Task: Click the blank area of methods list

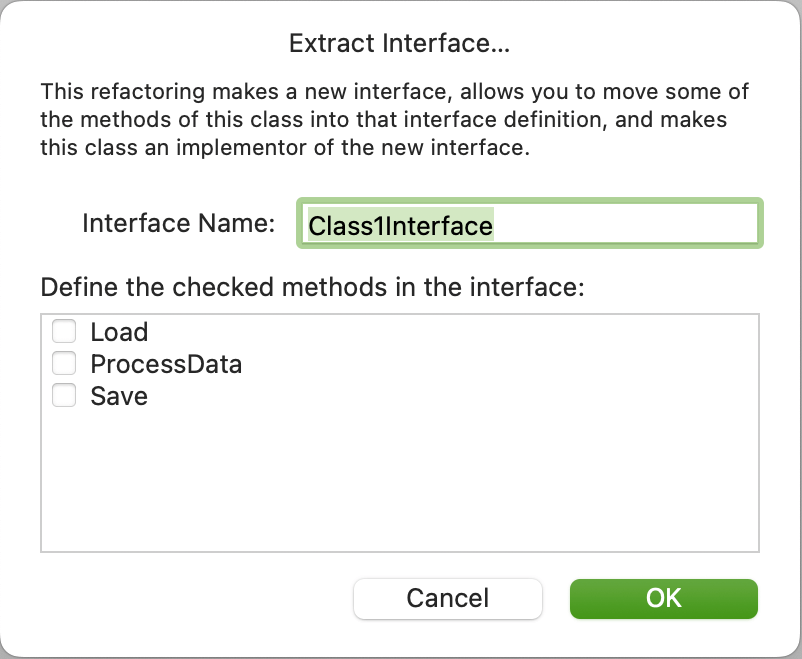Action: point(400,480)
